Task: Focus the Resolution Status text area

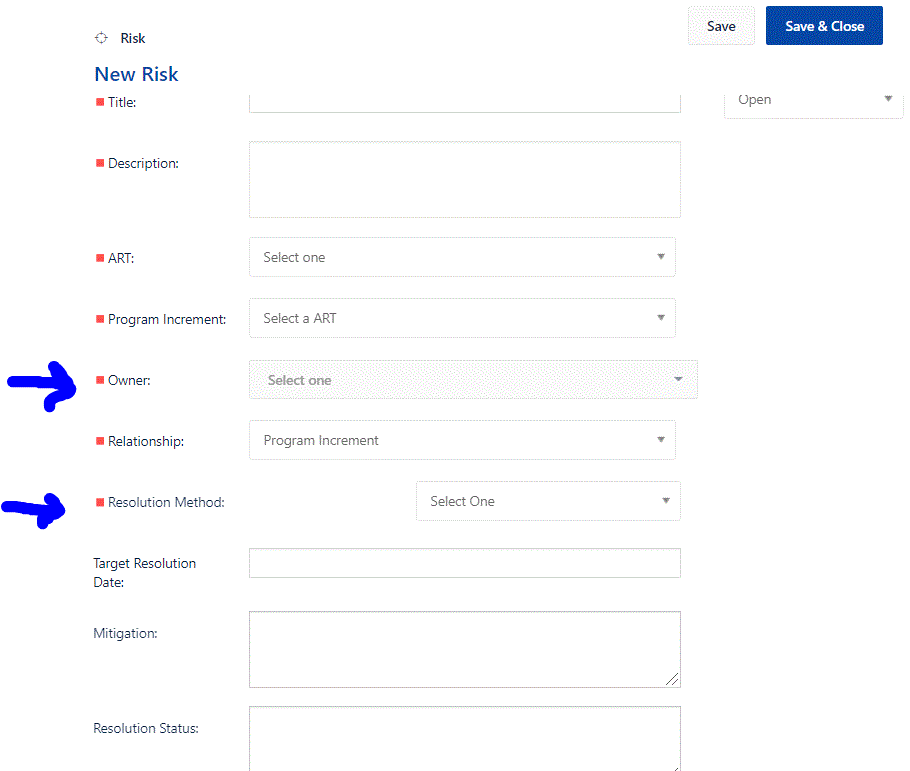Action: click(464, 735)
